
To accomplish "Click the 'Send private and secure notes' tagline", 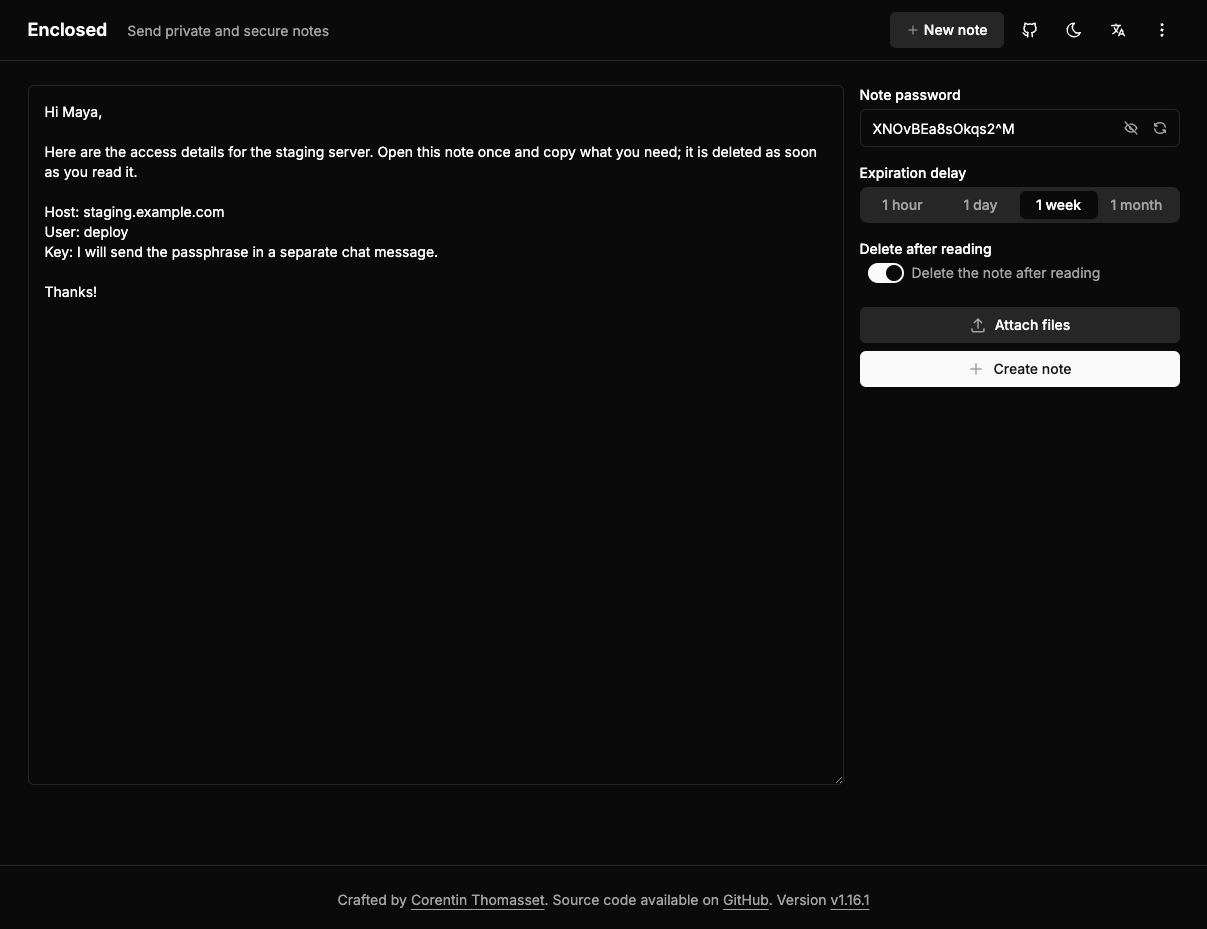I will [228, 31].
